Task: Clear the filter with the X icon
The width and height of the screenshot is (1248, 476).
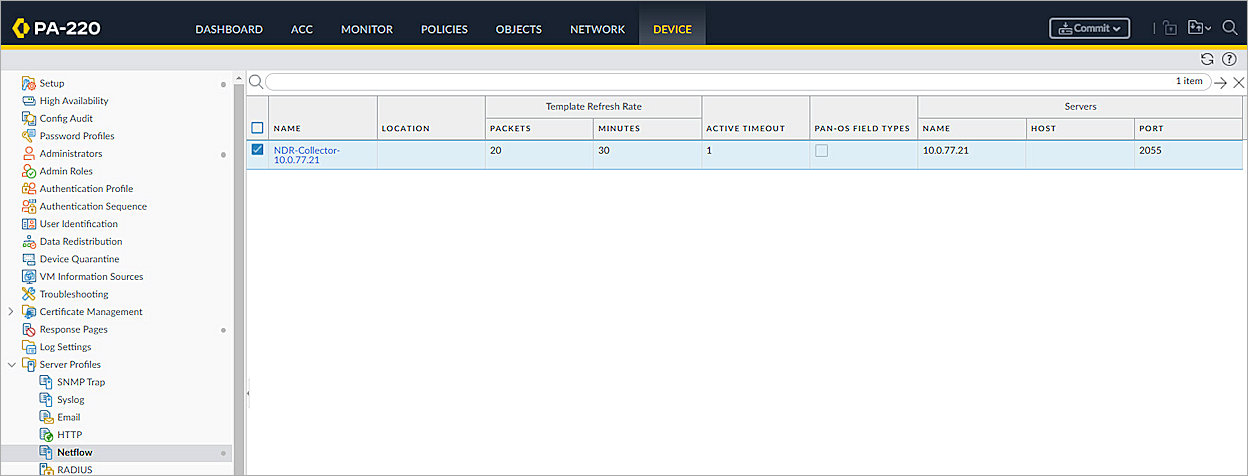Action: point(1238,82)
